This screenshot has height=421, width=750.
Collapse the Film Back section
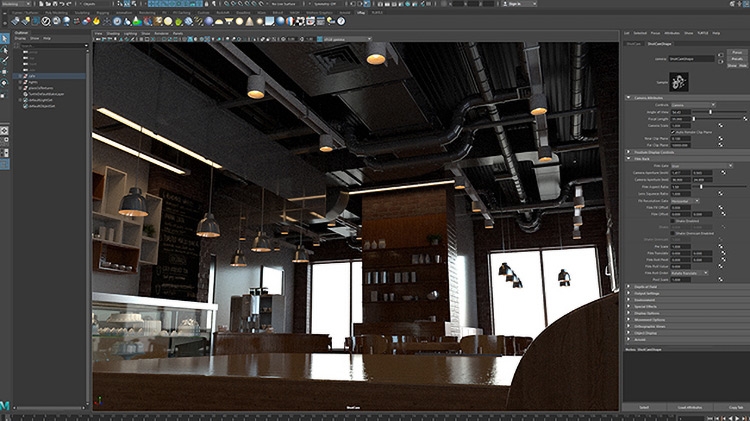629,158
